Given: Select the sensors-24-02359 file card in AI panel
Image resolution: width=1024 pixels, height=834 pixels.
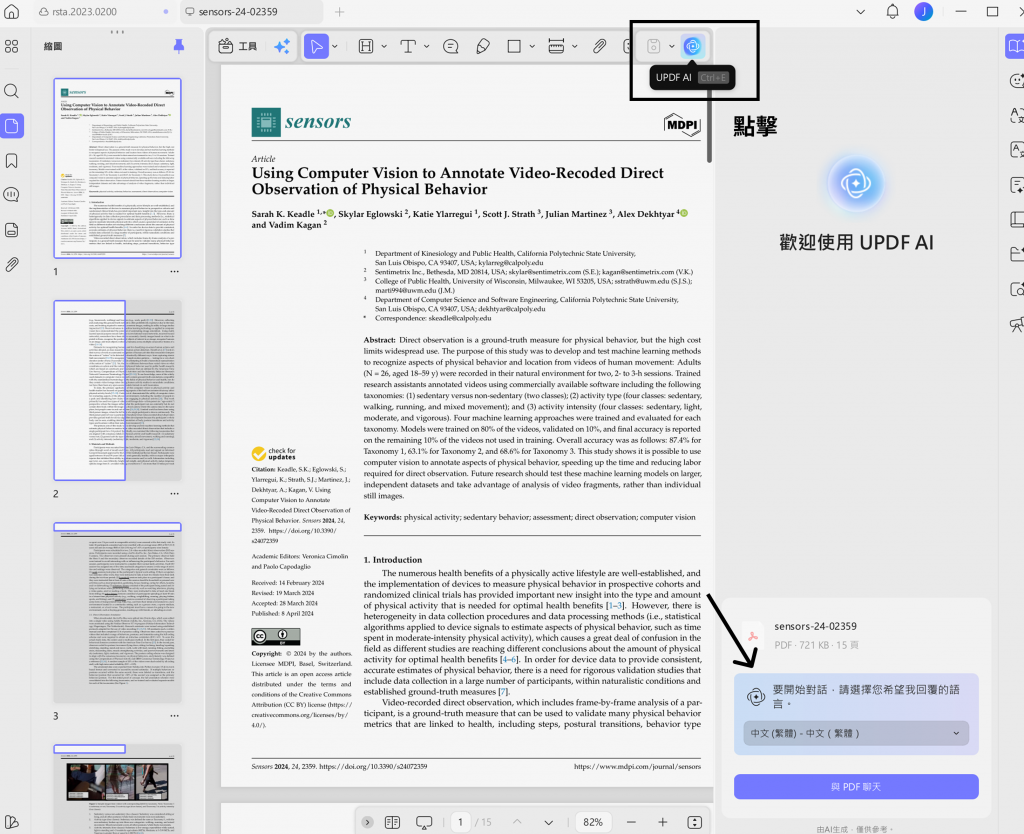Looking at the screenshot, I should [x=856, y=635].
